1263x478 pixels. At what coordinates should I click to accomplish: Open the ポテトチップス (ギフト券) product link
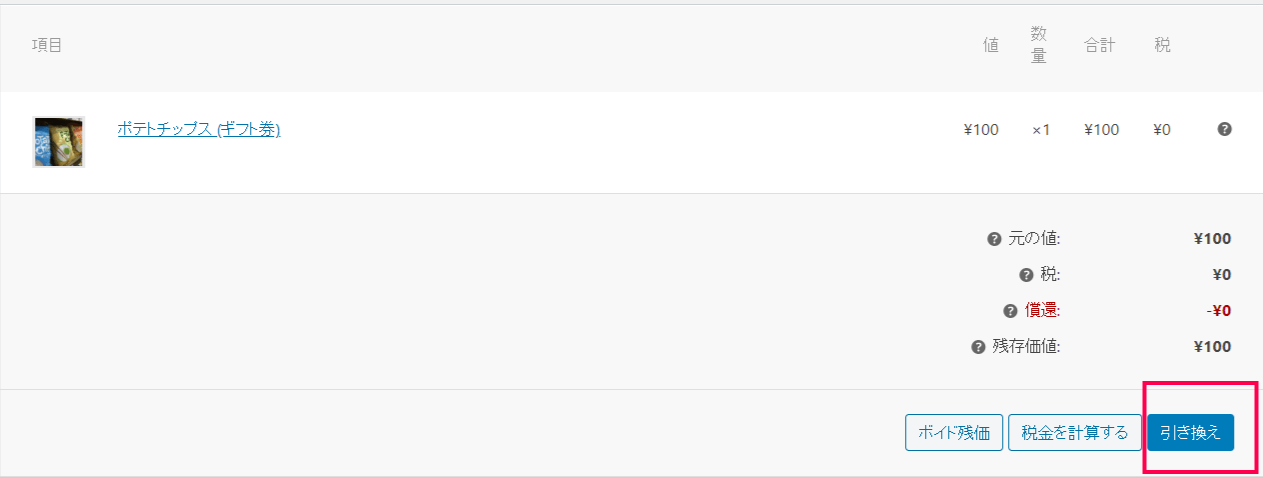[199, 129]
